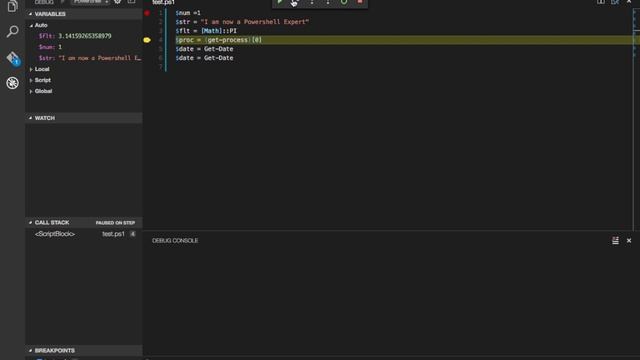640x360 pixels.
Task: Toggle the red breakpoint on line 1
Action: click(x=147, y=13)
